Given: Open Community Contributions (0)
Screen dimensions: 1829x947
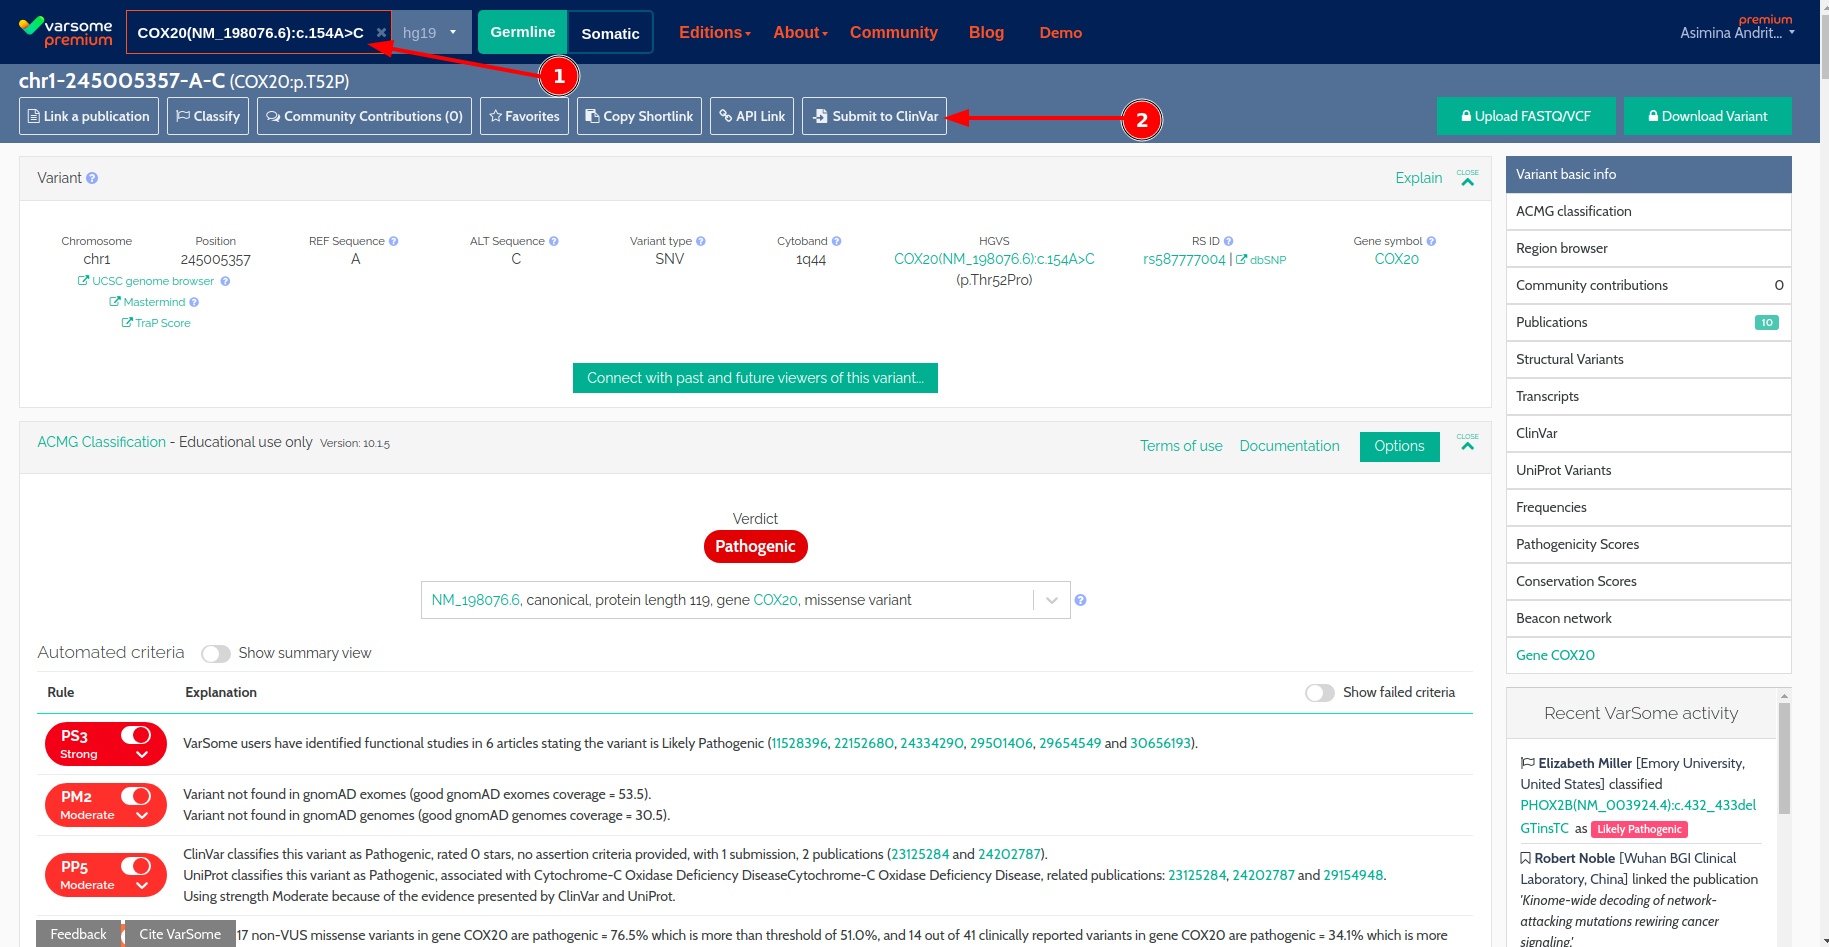Looking at the screenshot, I should tap(364, 116).
